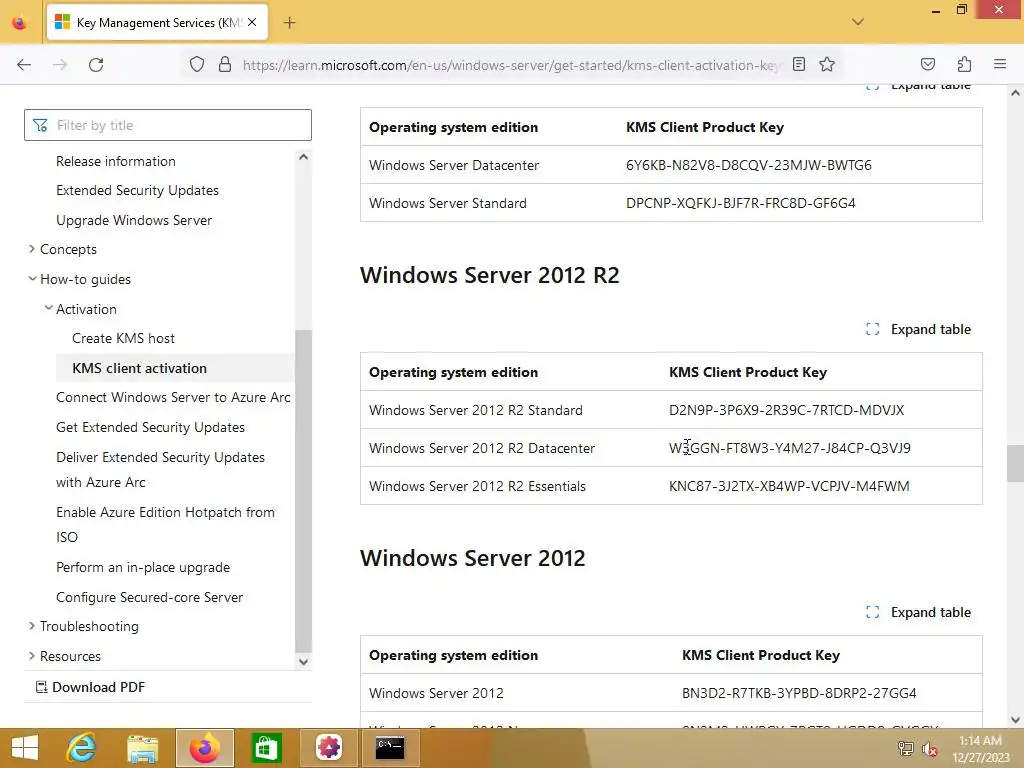The image size is (1024, 768).
Task: Launch Internet Explorer from taskbar
Action: coord(81,748)
